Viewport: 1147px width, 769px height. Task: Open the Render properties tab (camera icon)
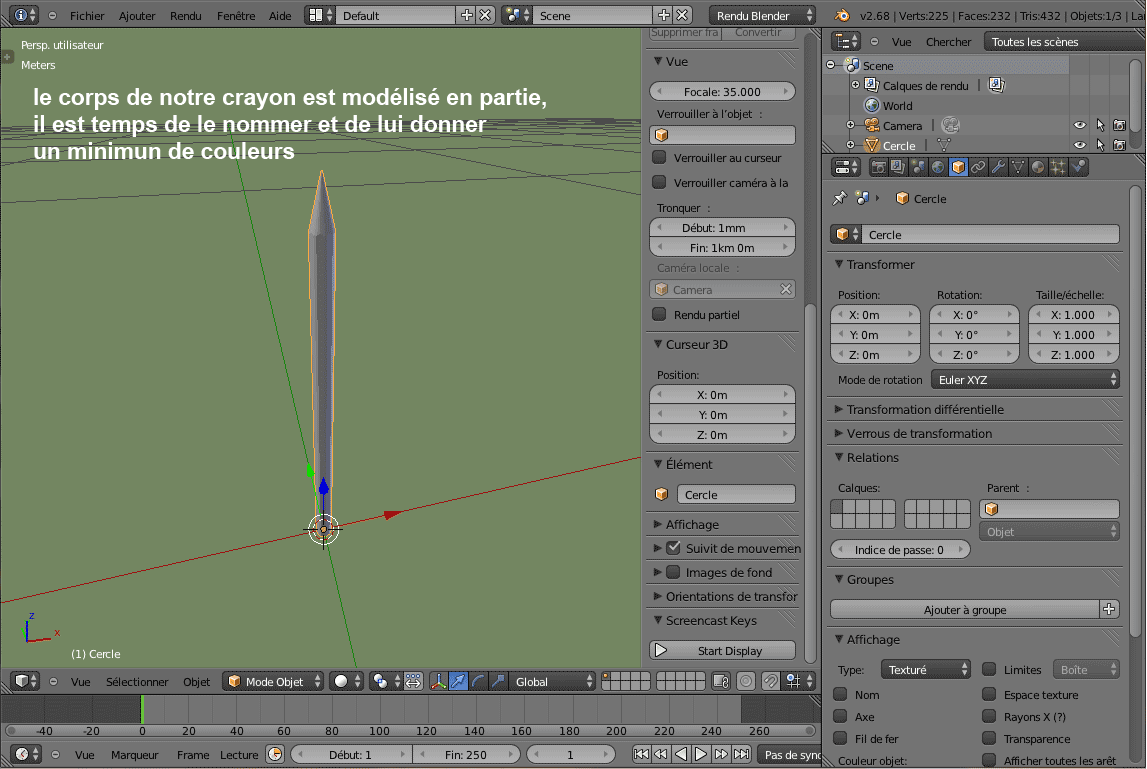coord(879,168)
